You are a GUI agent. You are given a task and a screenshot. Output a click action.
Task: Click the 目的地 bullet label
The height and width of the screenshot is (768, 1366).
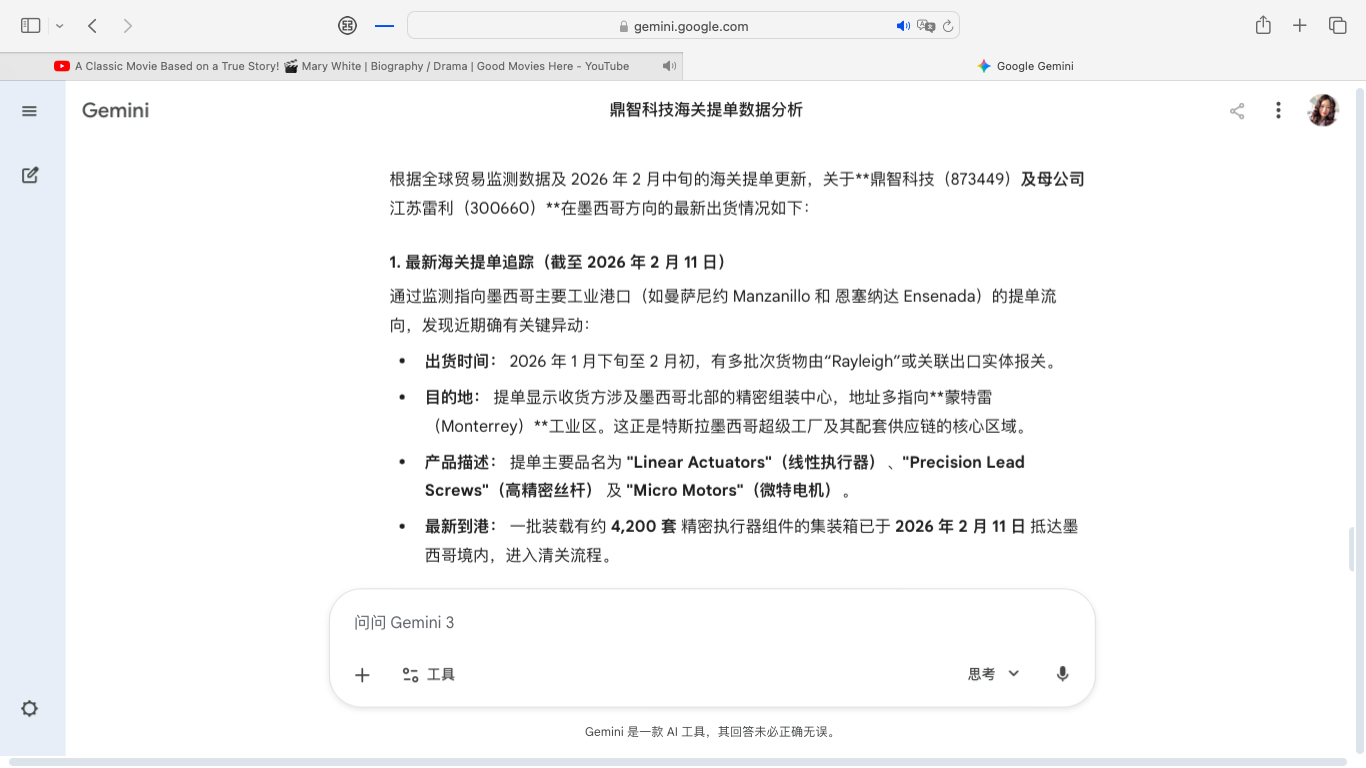click(453, 397)
